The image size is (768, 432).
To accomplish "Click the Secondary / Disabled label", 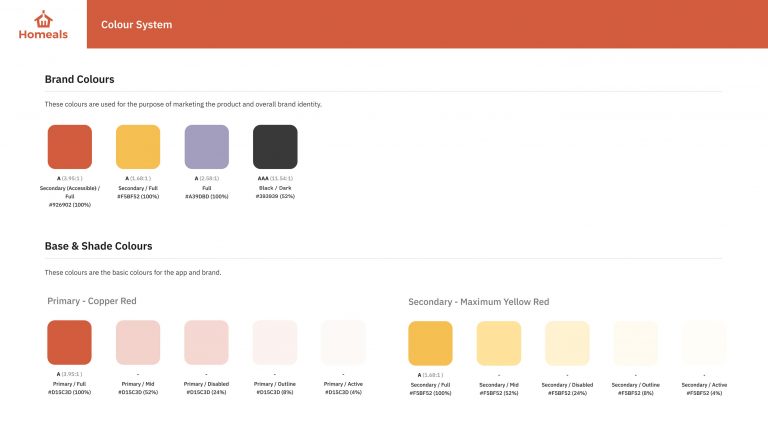I will click(x=567, y=385).
